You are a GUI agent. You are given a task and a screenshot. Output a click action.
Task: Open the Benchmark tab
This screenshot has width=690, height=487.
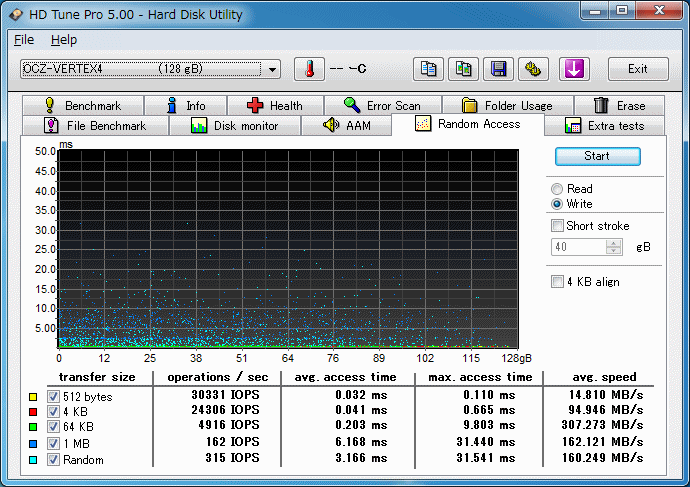[83, 106]
